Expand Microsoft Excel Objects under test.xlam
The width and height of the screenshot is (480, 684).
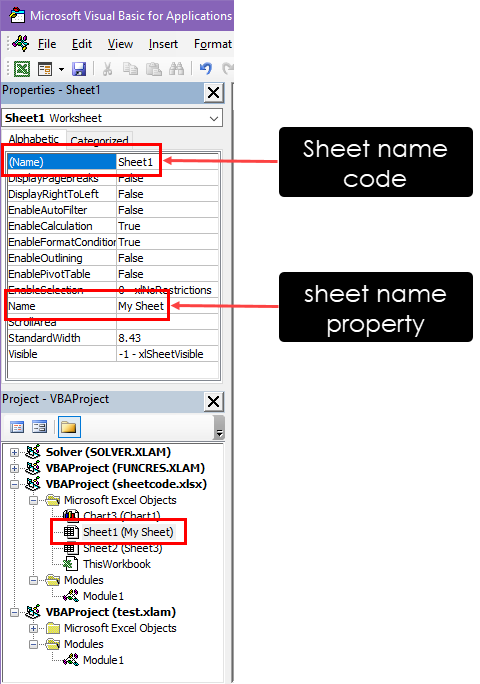pyautogui.click(x=34, y=628)
